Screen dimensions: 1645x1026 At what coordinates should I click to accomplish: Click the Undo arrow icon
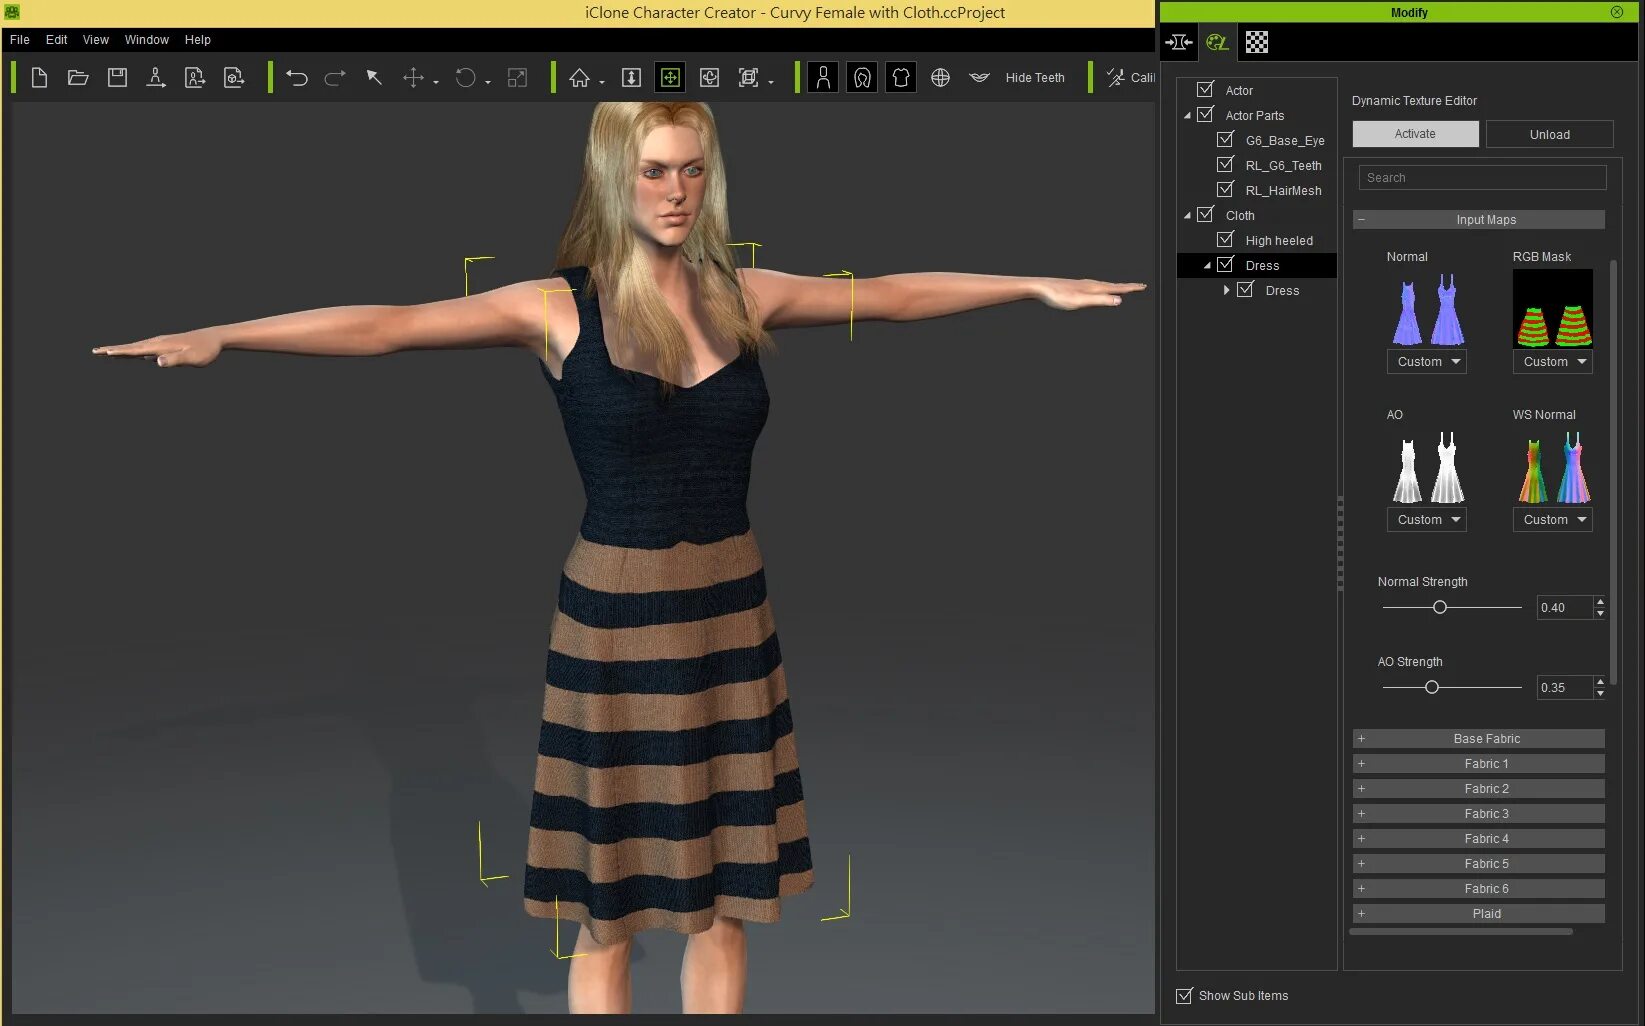(x=296, y=78)
